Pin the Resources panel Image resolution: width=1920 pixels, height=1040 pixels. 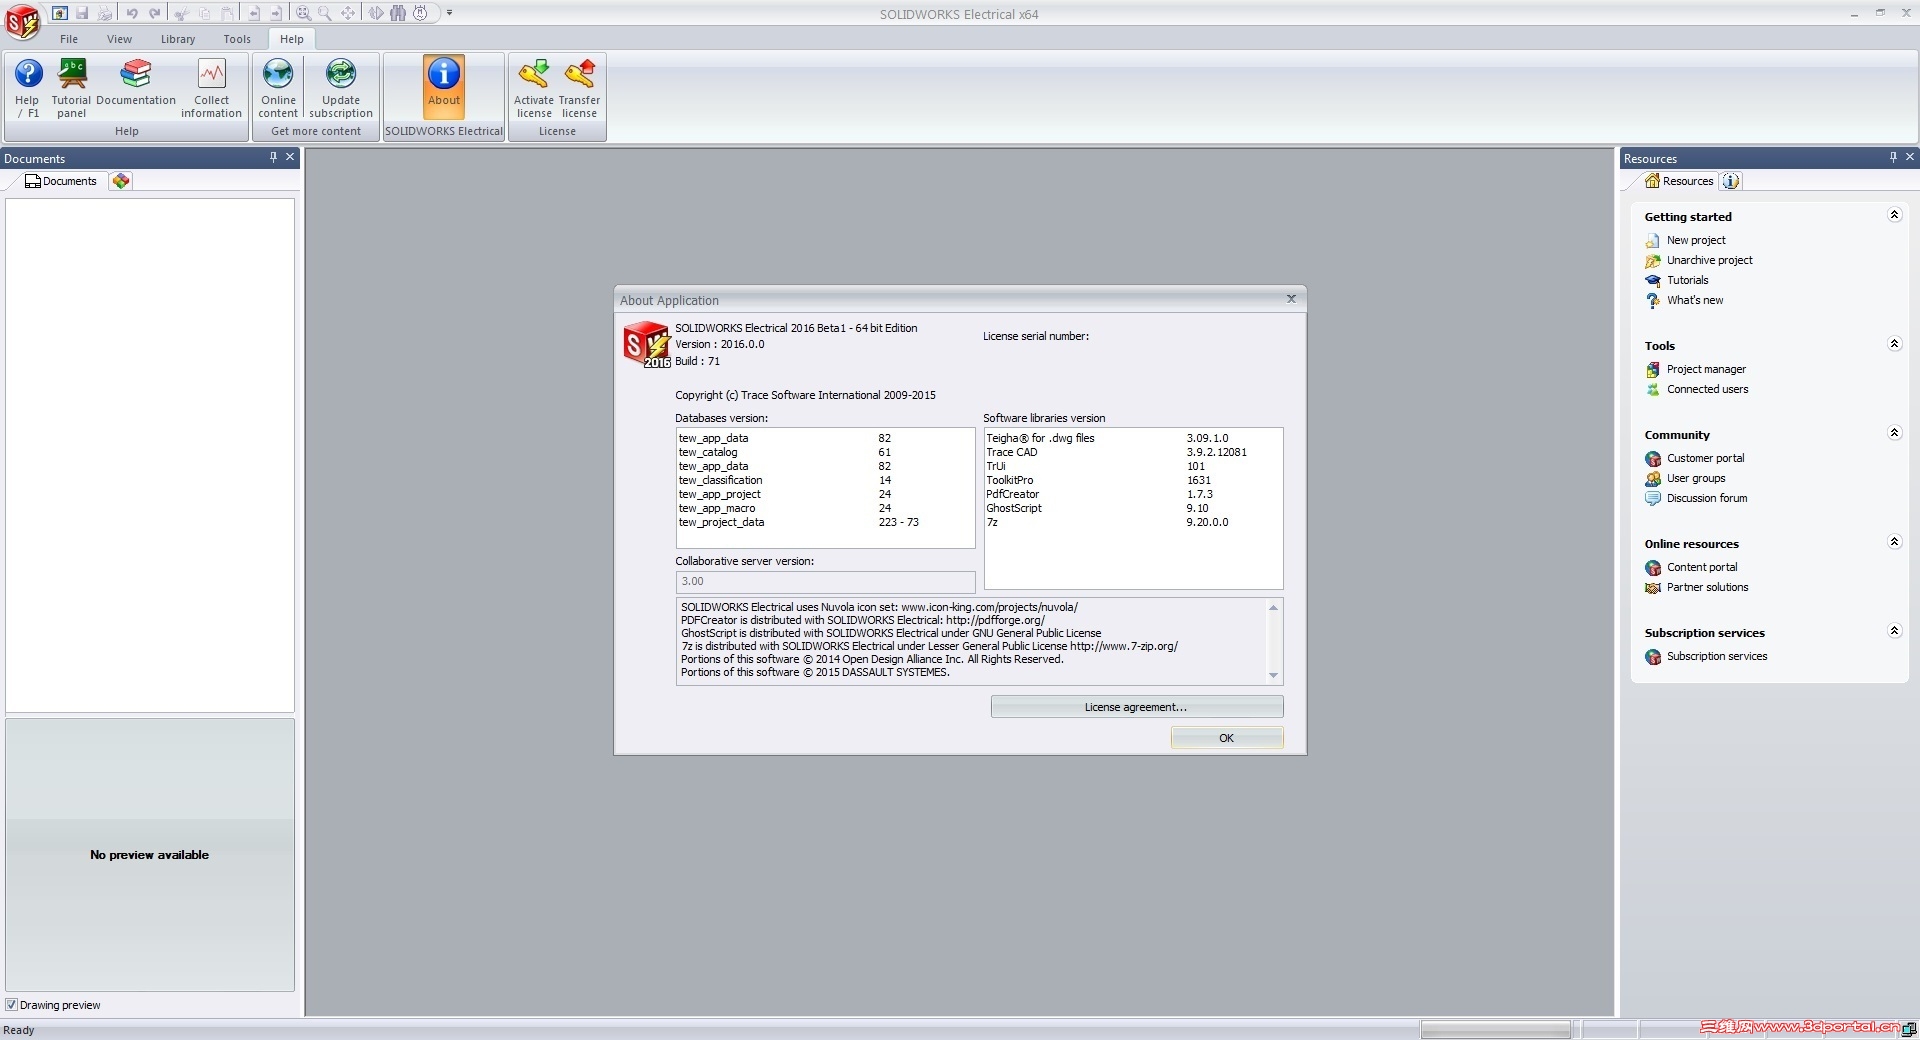tap(1893, 157)
